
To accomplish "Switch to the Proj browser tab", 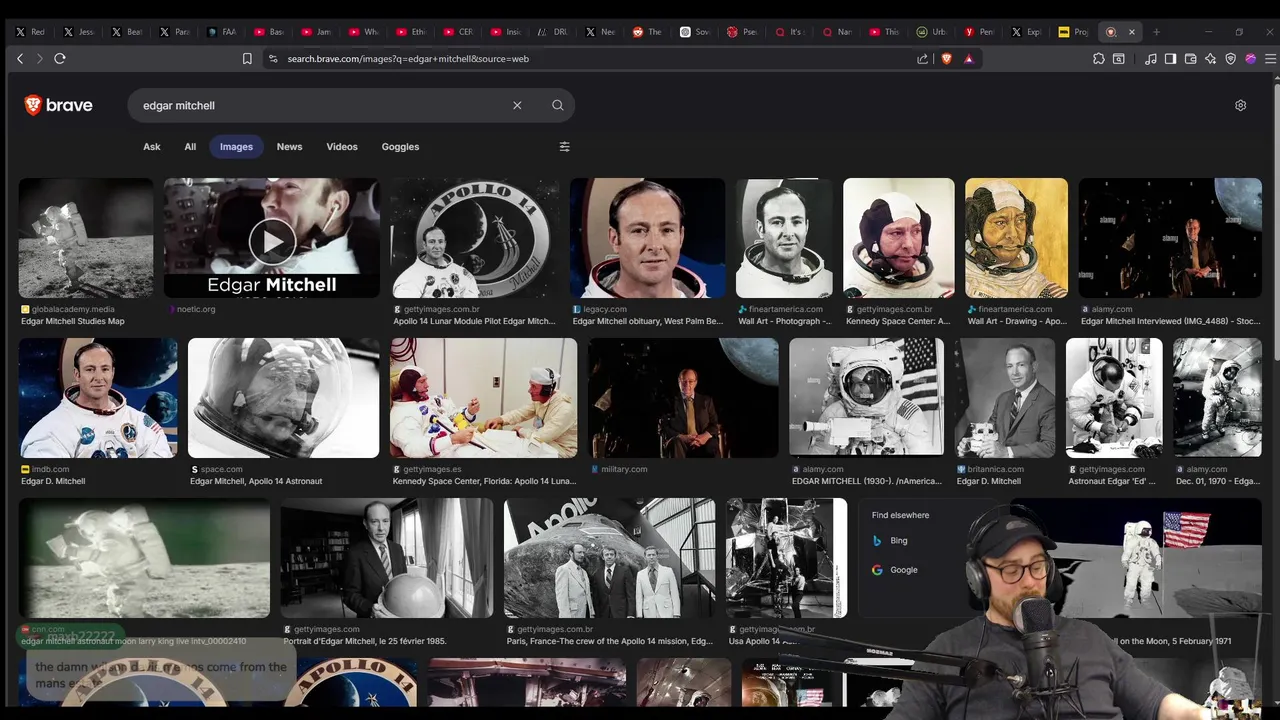I will click(x=1073, y=32).
